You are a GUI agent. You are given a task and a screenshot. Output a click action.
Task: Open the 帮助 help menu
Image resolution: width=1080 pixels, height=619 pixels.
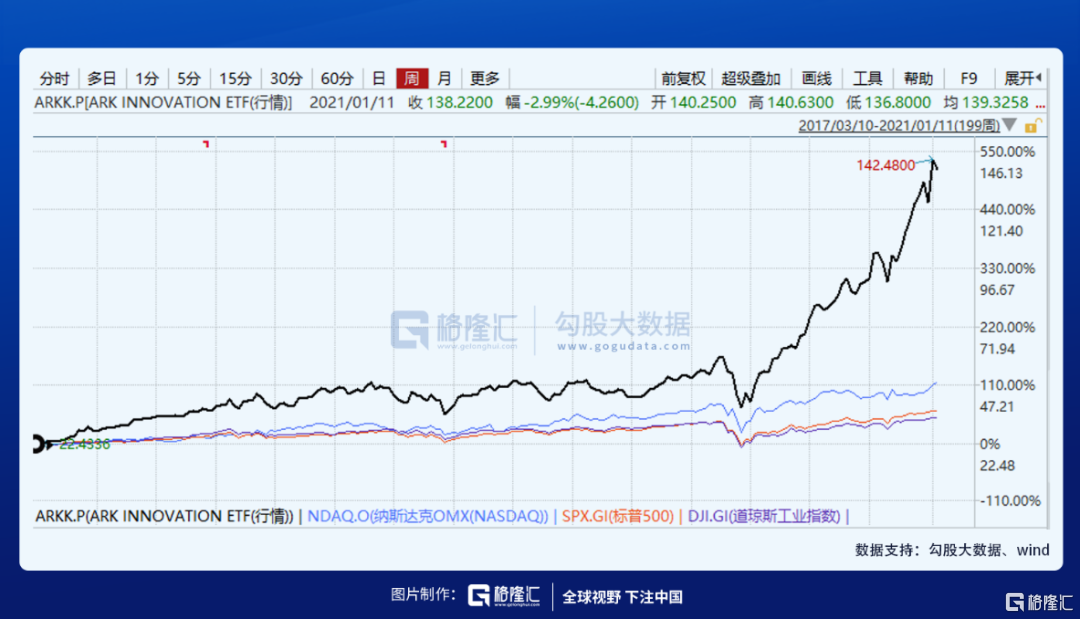918,78
